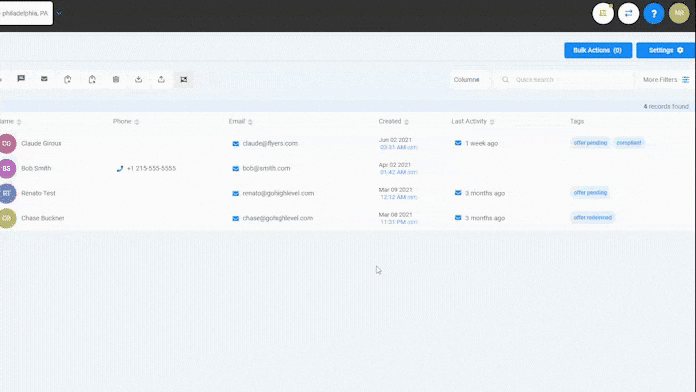Click the upload-arrow export toolbar icon
The height and width of the screenshot is (392, 696).
[161, 79]
